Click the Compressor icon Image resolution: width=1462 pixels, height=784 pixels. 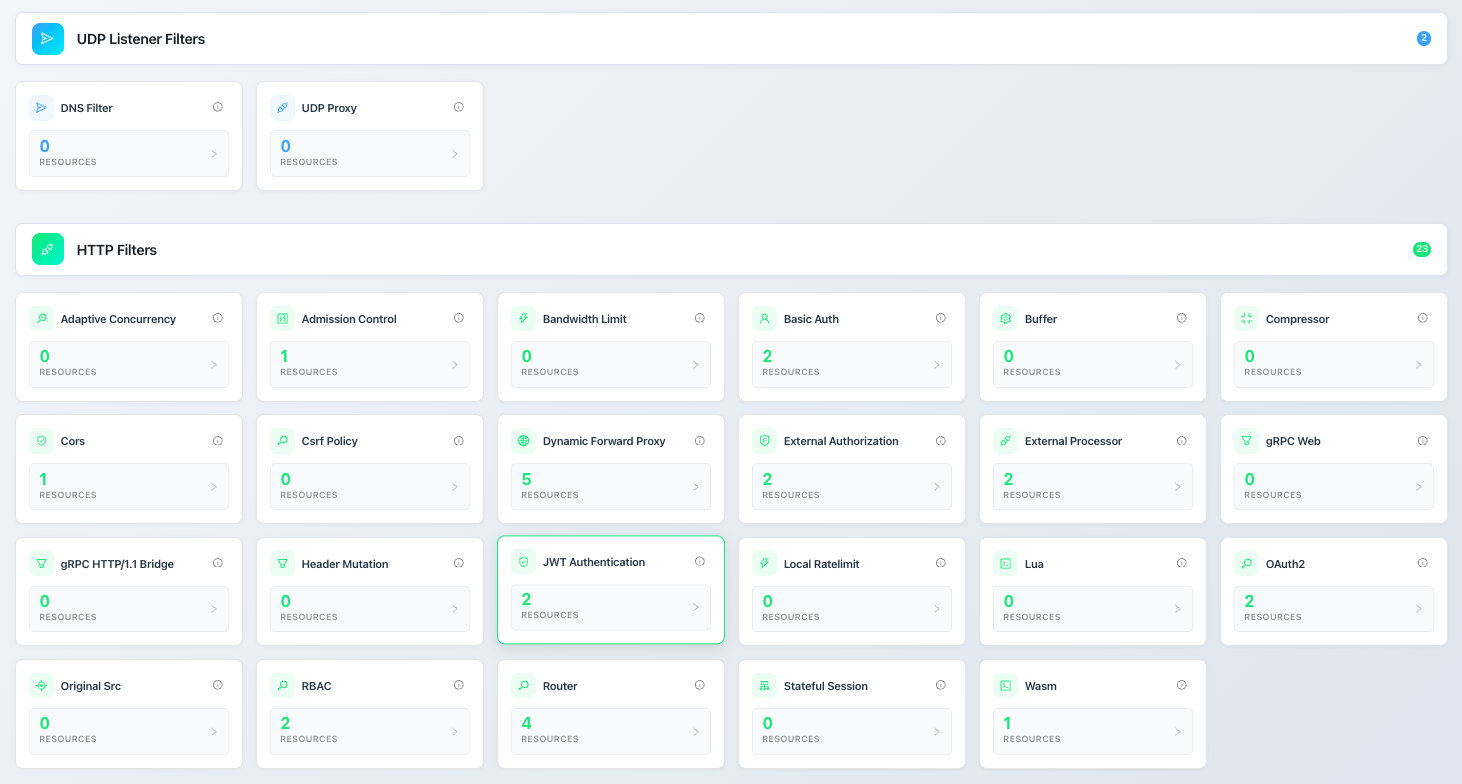(1246, 319)
